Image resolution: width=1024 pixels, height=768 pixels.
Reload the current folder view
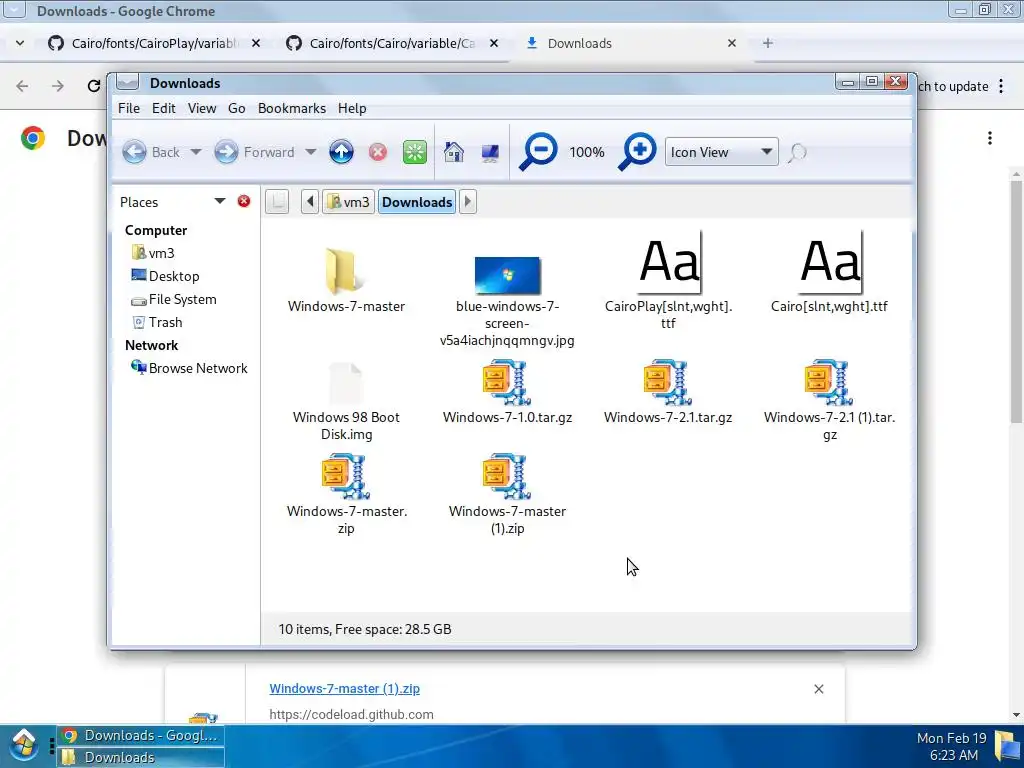point(415,152)
